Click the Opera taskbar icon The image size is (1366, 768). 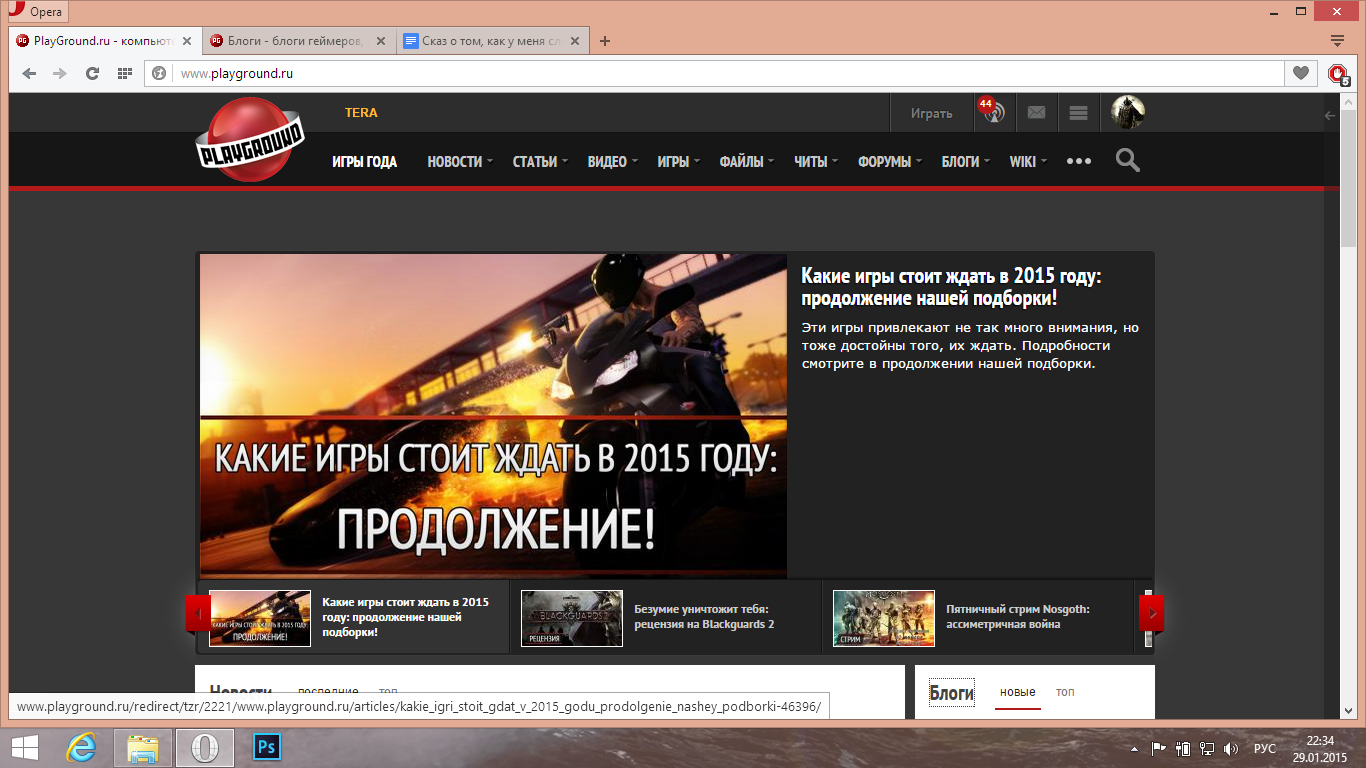tap(205, 747)
